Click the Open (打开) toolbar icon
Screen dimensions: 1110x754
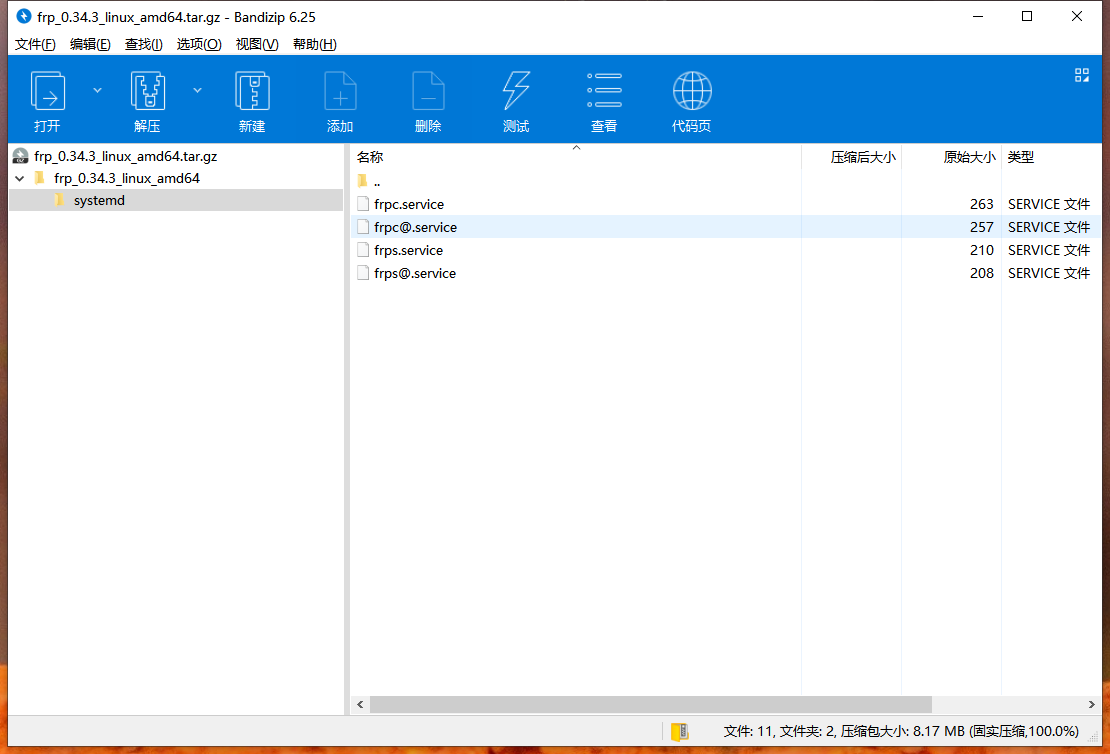pos(48,92)
